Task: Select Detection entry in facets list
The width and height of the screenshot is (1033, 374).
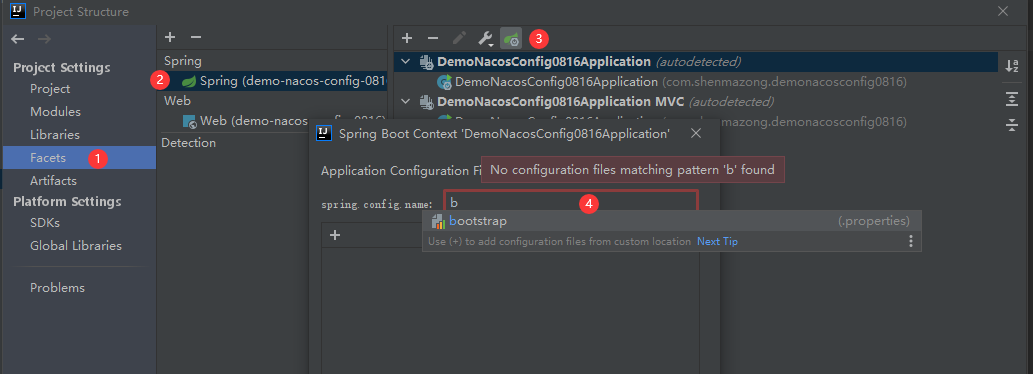Action: pyautogui.click(x=188, y=142)
